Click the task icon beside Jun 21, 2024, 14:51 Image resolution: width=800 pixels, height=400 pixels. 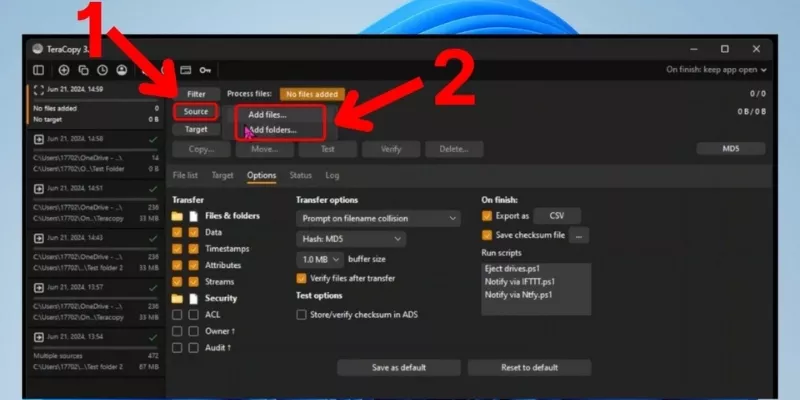[x=39, y=189]
